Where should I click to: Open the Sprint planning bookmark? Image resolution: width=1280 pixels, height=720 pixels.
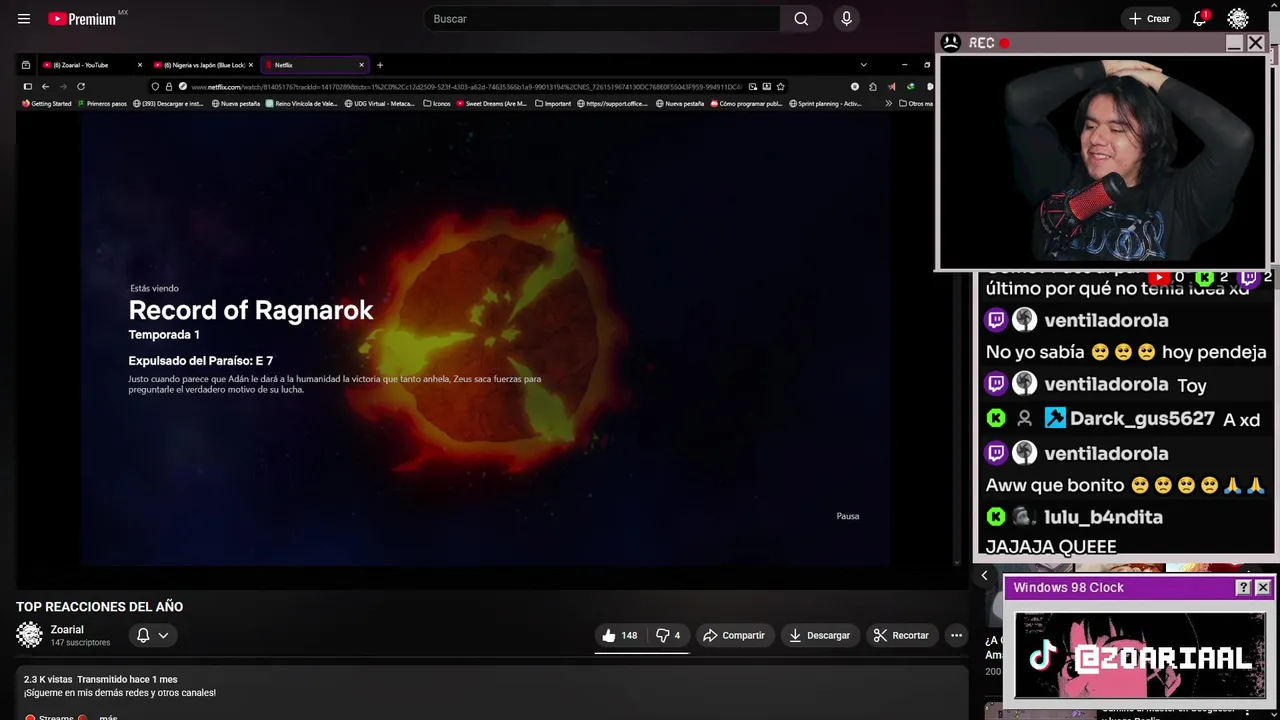pyautogui.click(x=825, y=103)
